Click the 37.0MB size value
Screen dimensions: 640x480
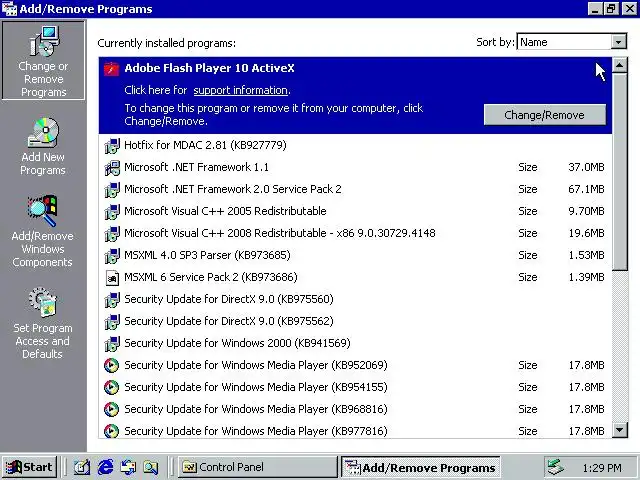586,167
